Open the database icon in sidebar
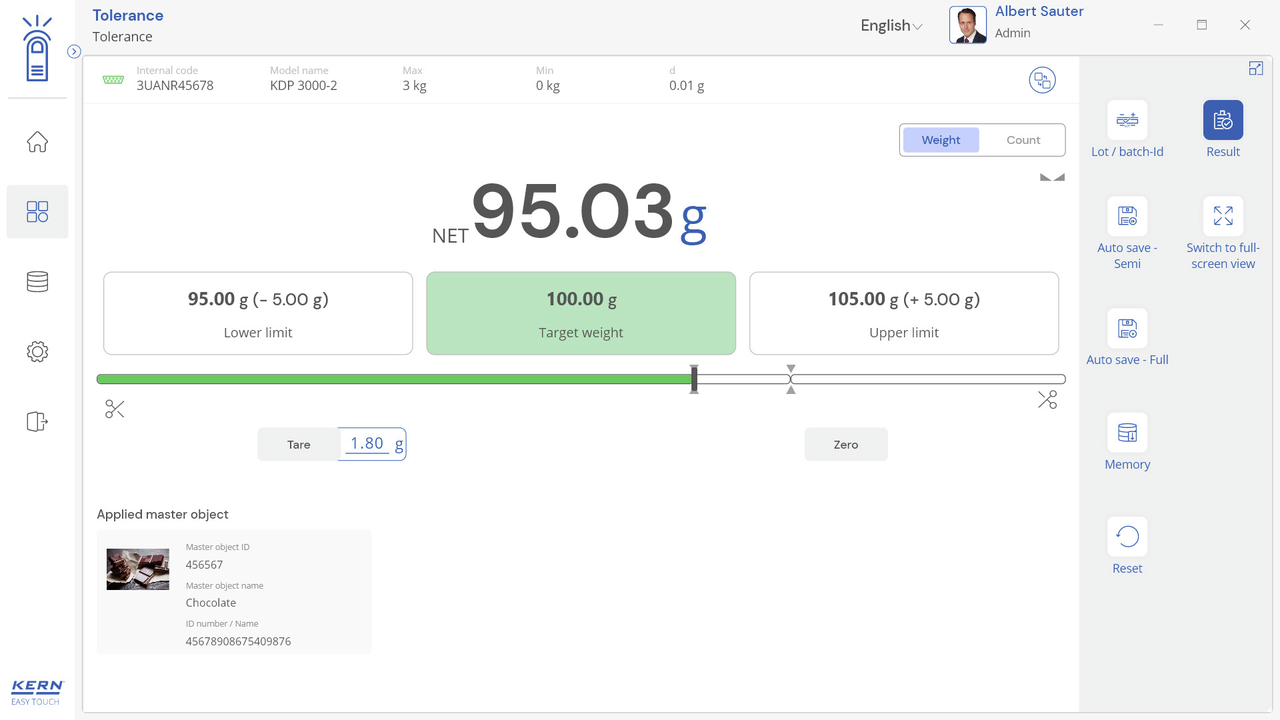 click(37, 282)
